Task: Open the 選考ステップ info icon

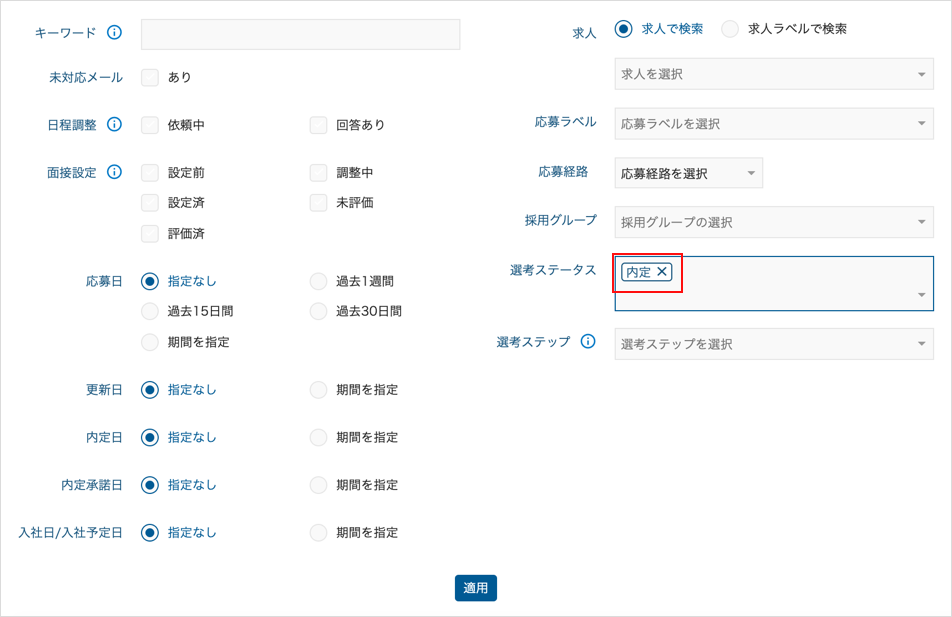Action: click(x=588, y=341)
